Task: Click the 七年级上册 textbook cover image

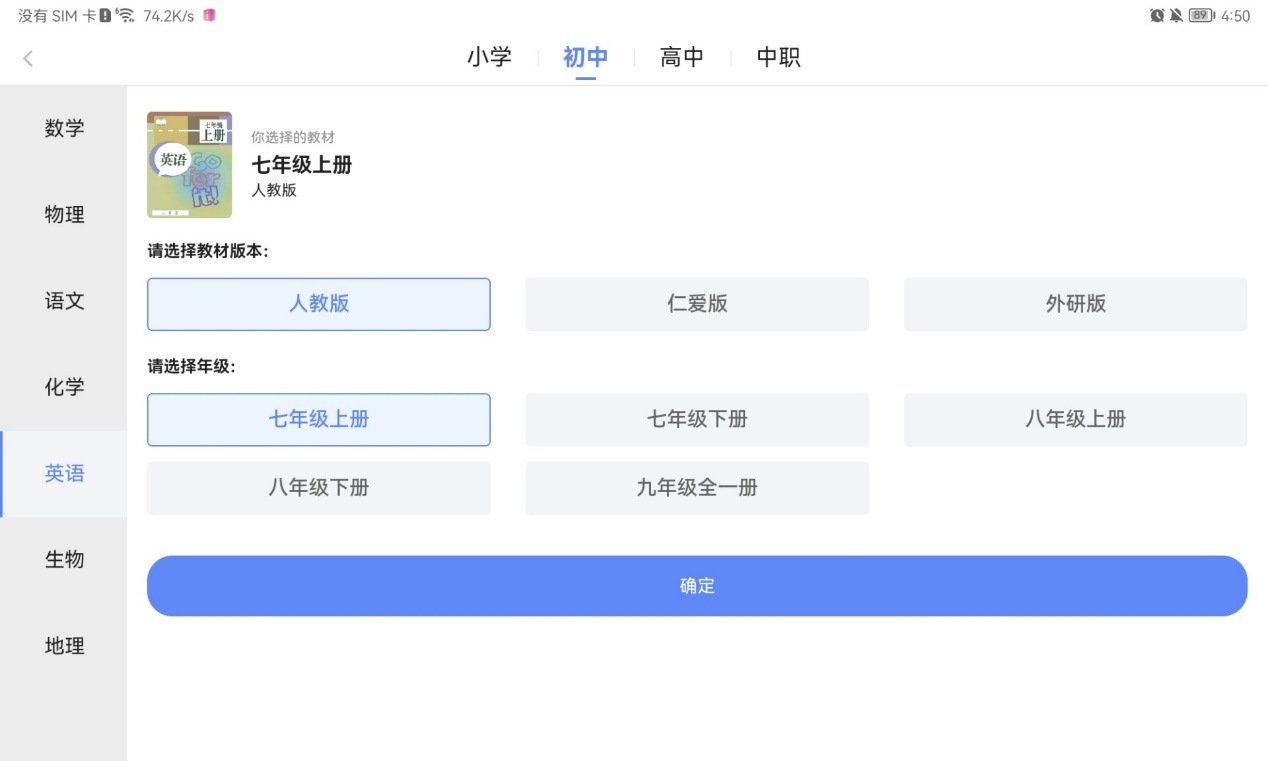Action: (189, 164)
